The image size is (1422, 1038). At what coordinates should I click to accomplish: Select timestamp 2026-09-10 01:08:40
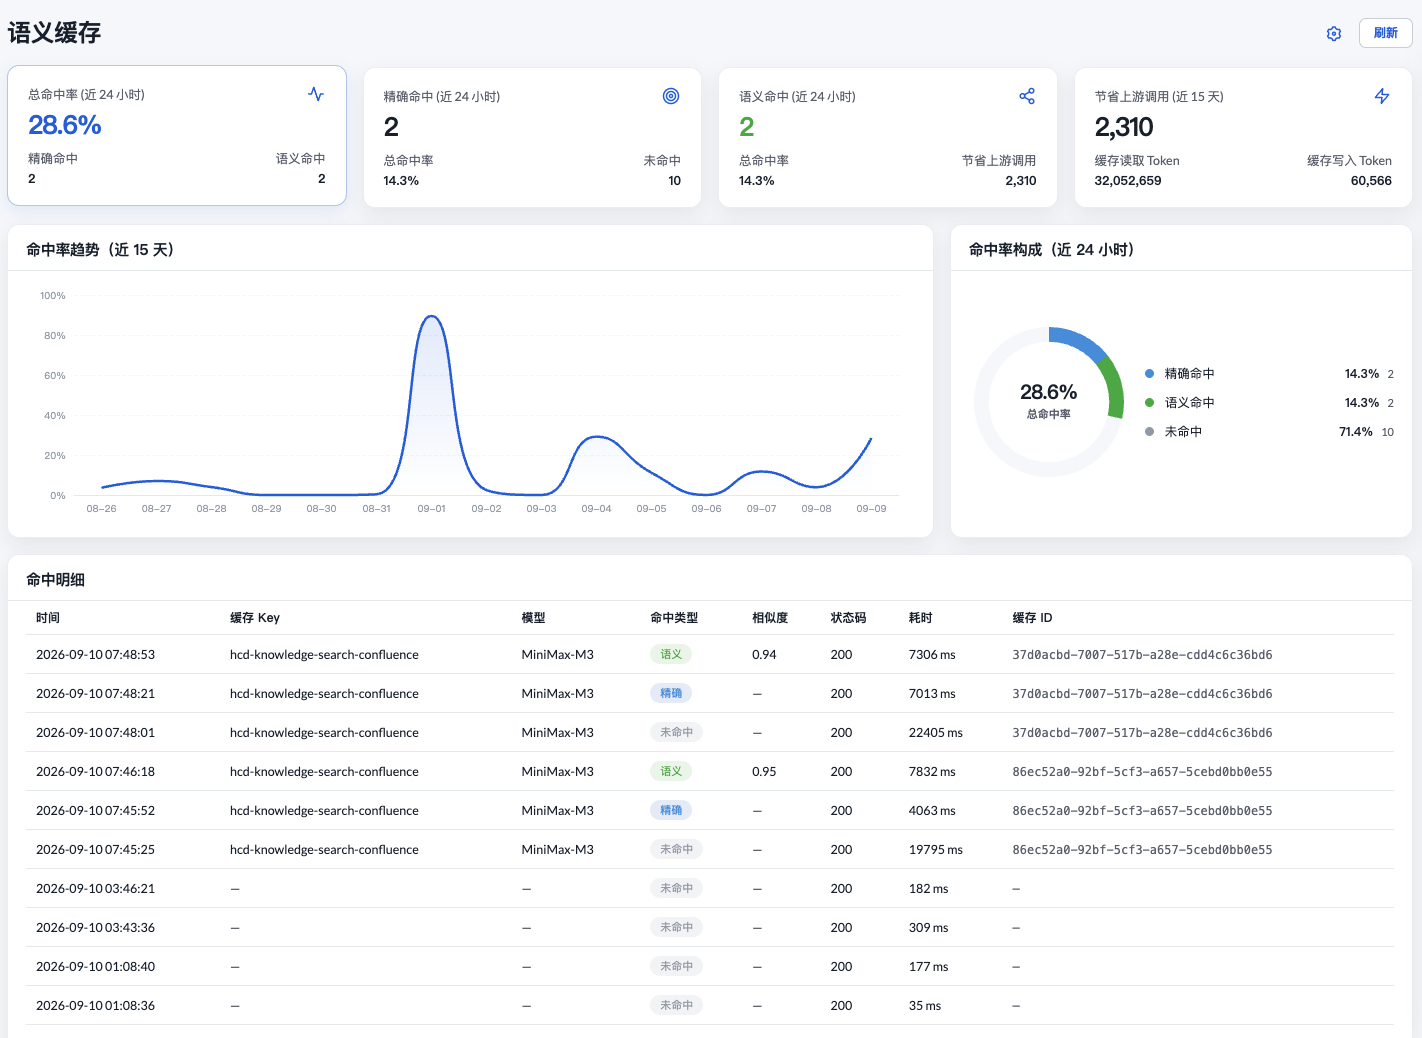[x=95, y=967]
